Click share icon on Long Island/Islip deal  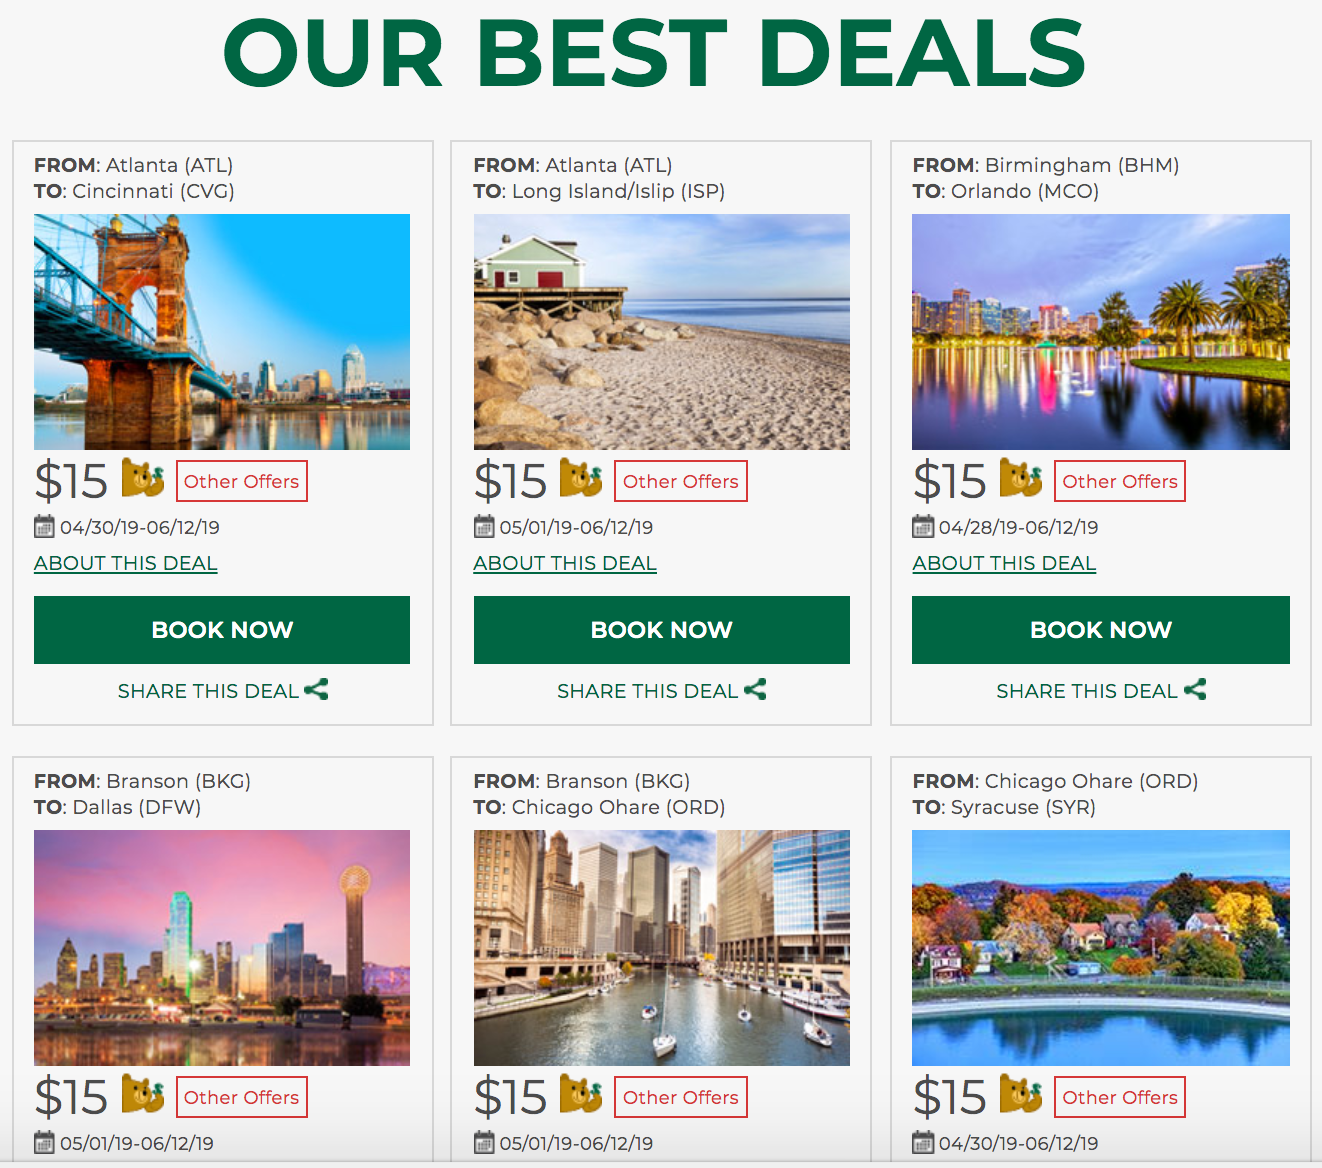click(x=755, y=689)
